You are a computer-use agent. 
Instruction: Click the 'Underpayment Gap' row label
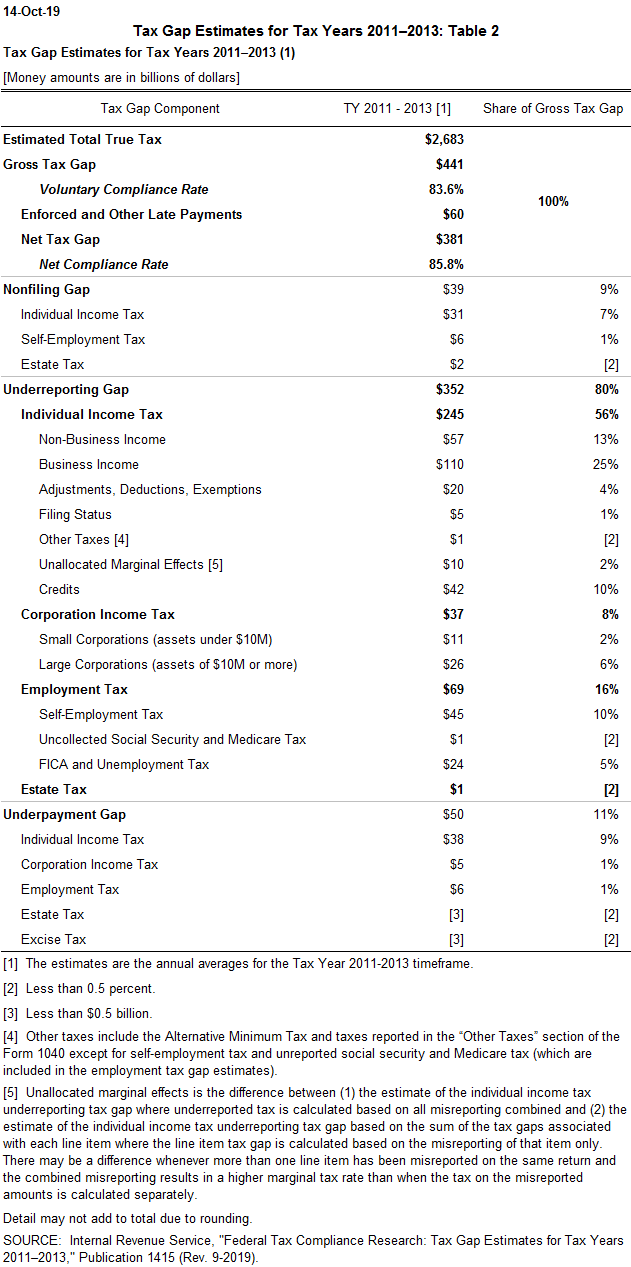65,814
